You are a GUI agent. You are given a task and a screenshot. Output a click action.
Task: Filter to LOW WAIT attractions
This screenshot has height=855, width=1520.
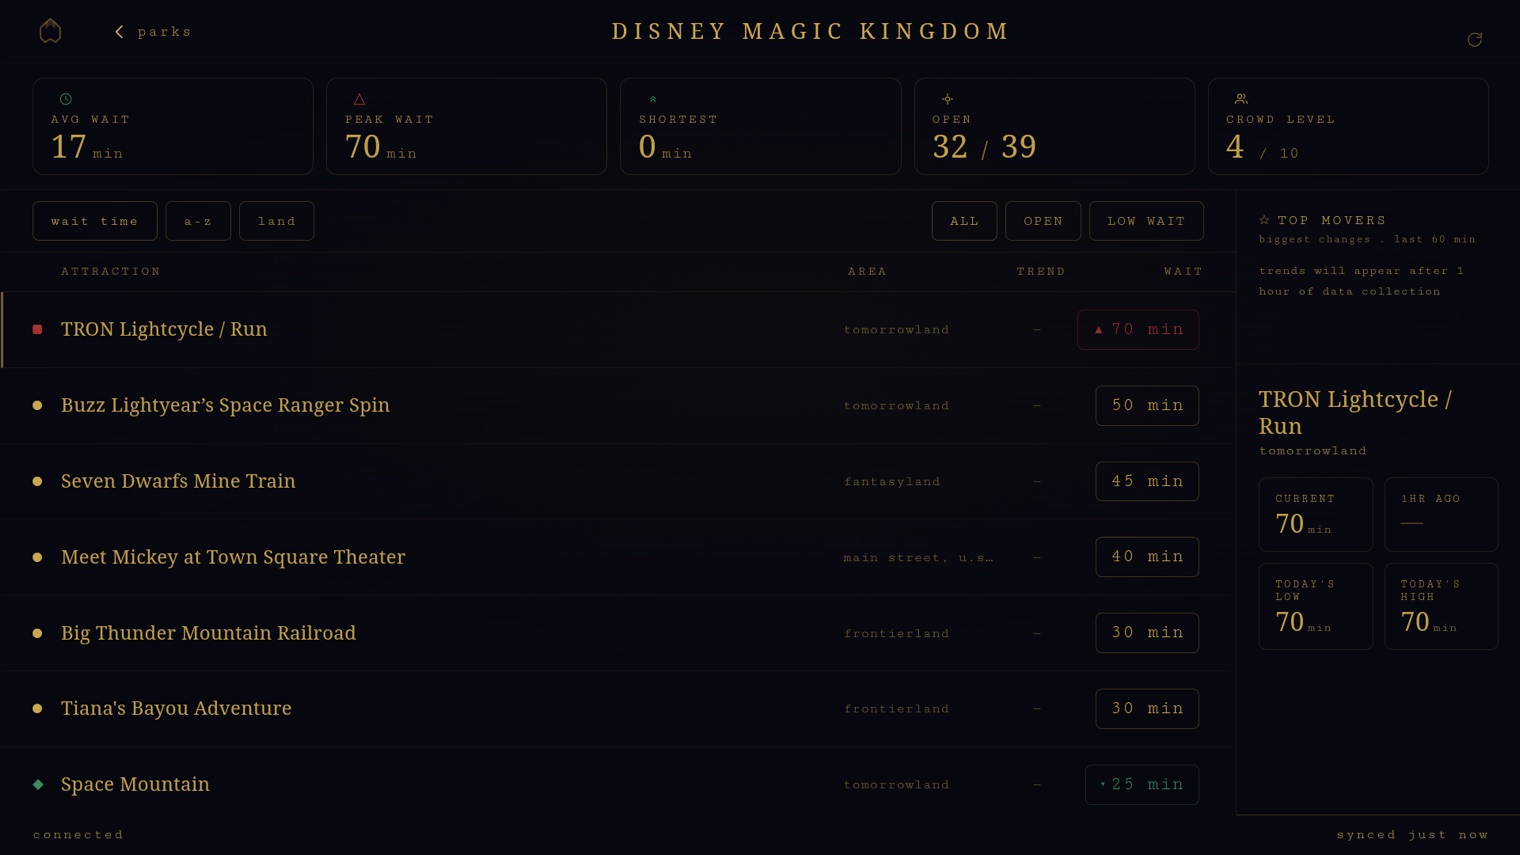tap(1146, 221)
